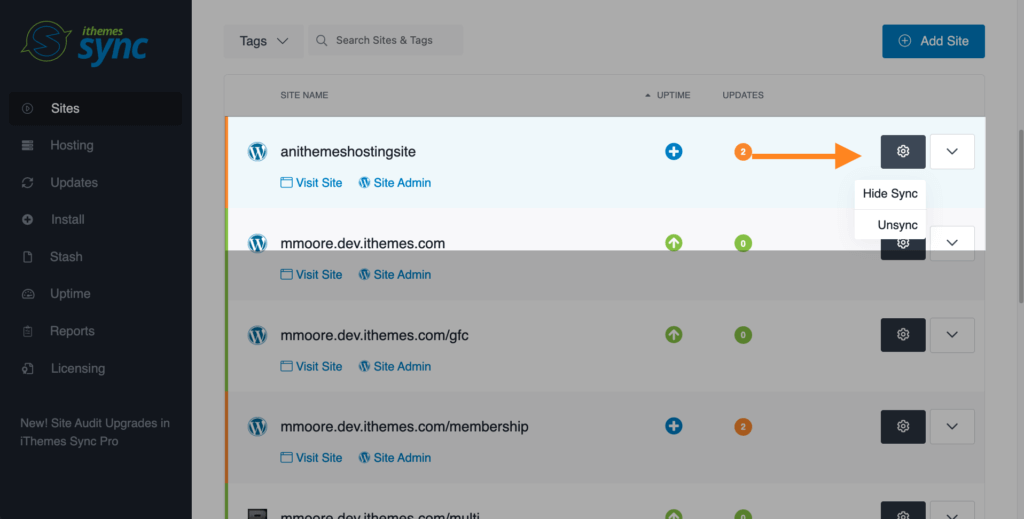Focus the Search Sites & Tags field
1024x519 pixels.
(x=385, y=40)
